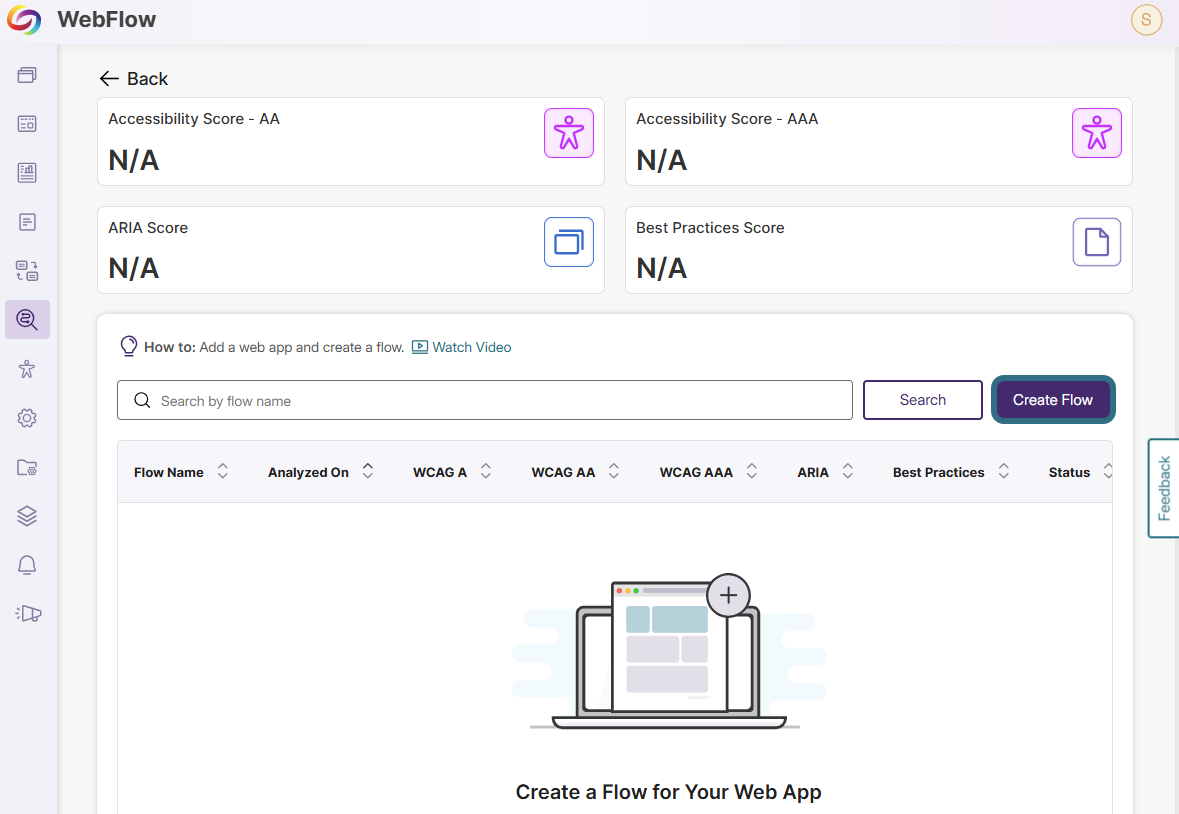The height and width of the screenshot is (814, 1179).
Task: Click the accessibility icon on AA score card
Action: point(569,133)
